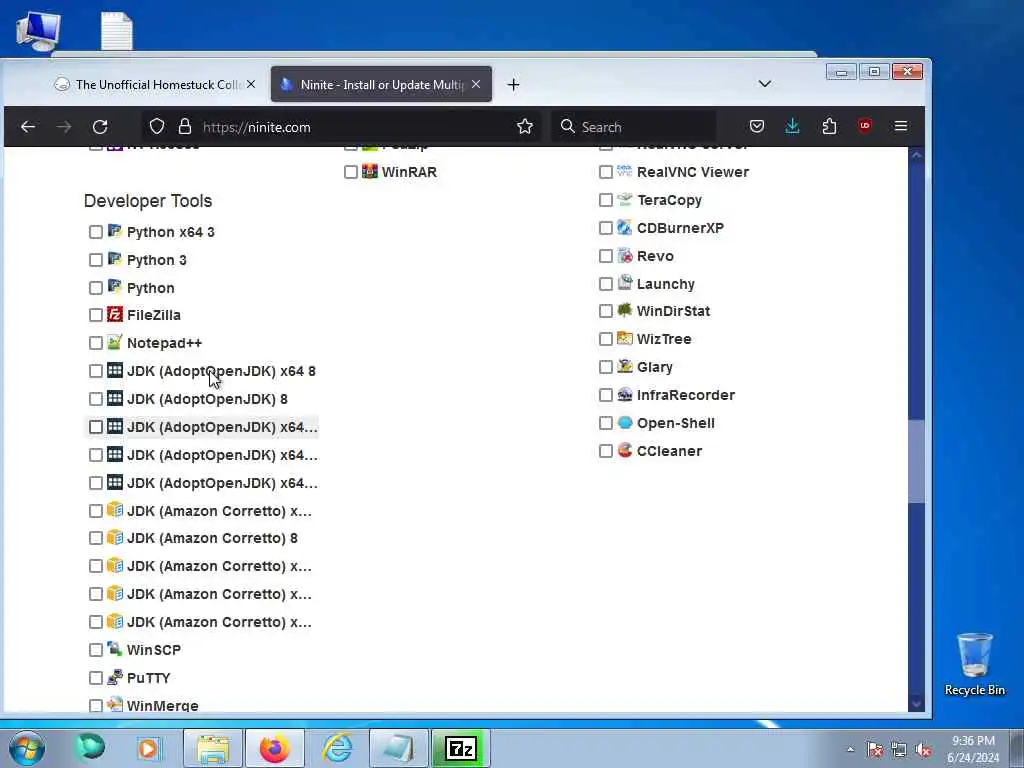Click the WinSCP label
The image size is (1024, 768).
coord(153,650)
